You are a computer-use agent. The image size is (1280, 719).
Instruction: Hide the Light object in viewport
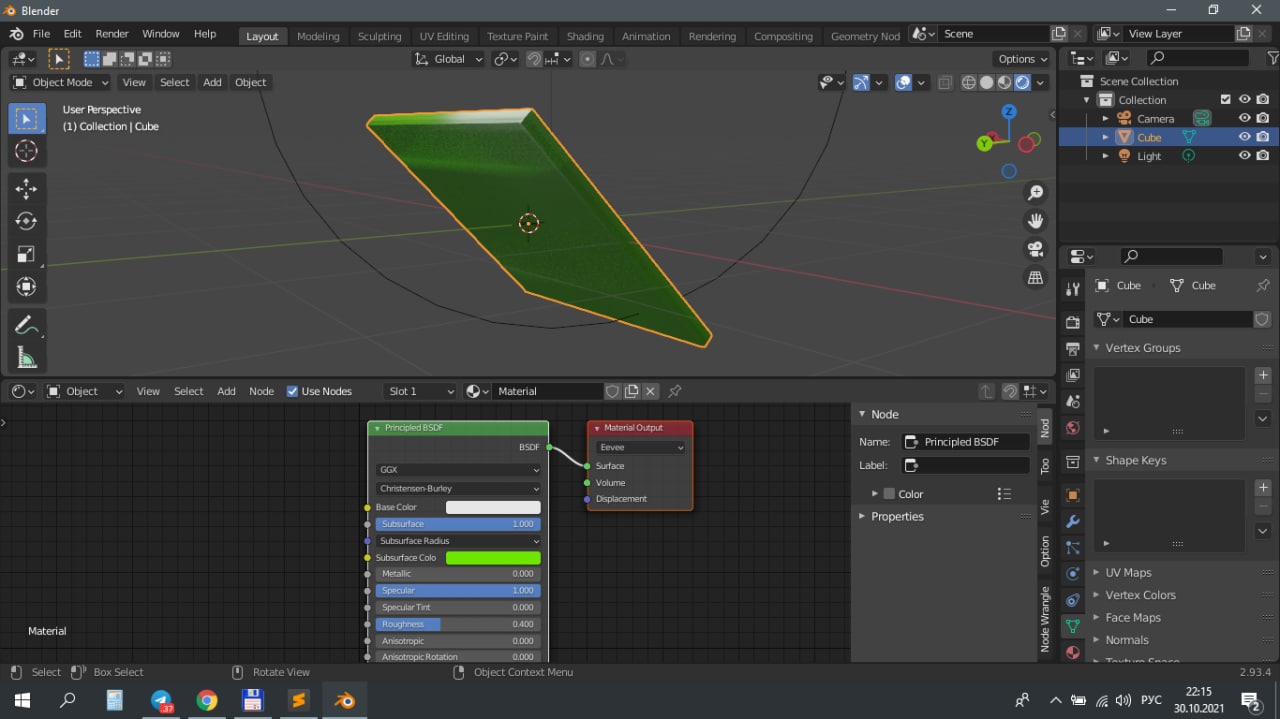pos(1245,156)
